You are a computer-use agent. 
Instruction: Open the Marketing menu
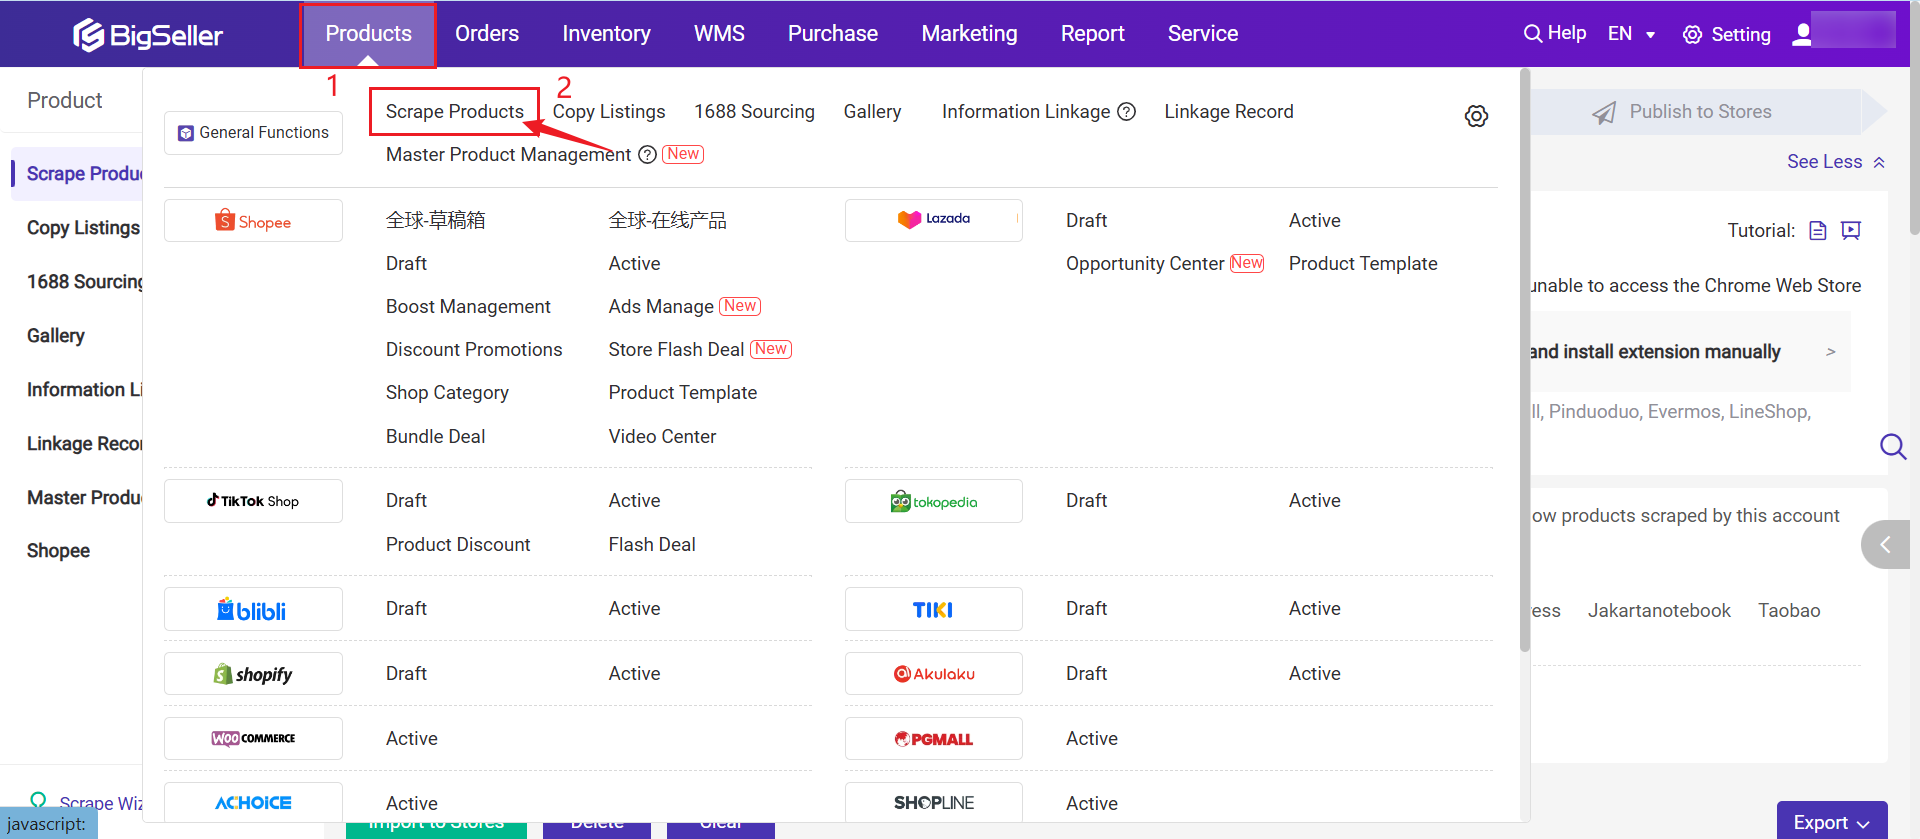coord(969,34)
